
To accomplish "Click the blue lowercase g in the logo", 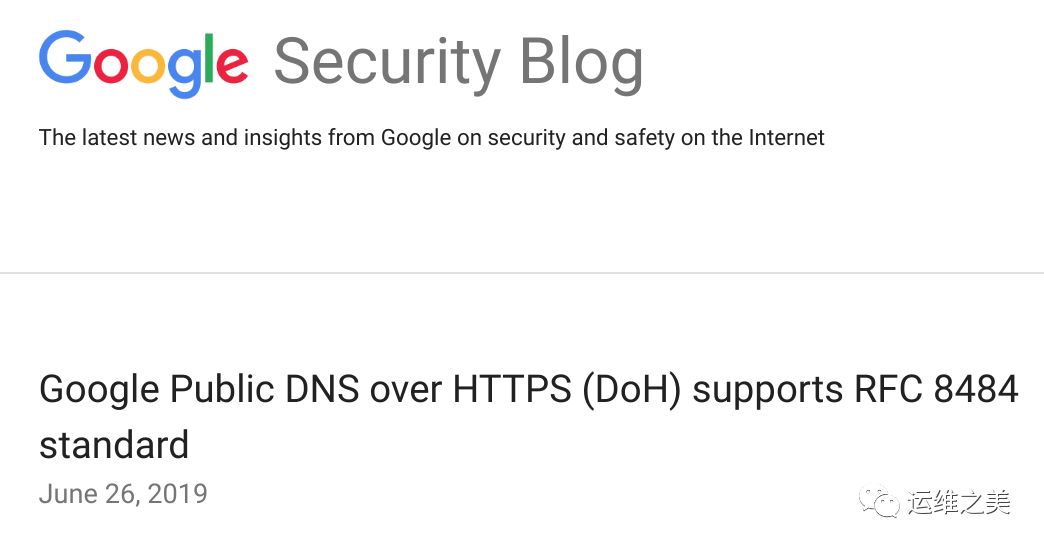I will click(185, 72).
